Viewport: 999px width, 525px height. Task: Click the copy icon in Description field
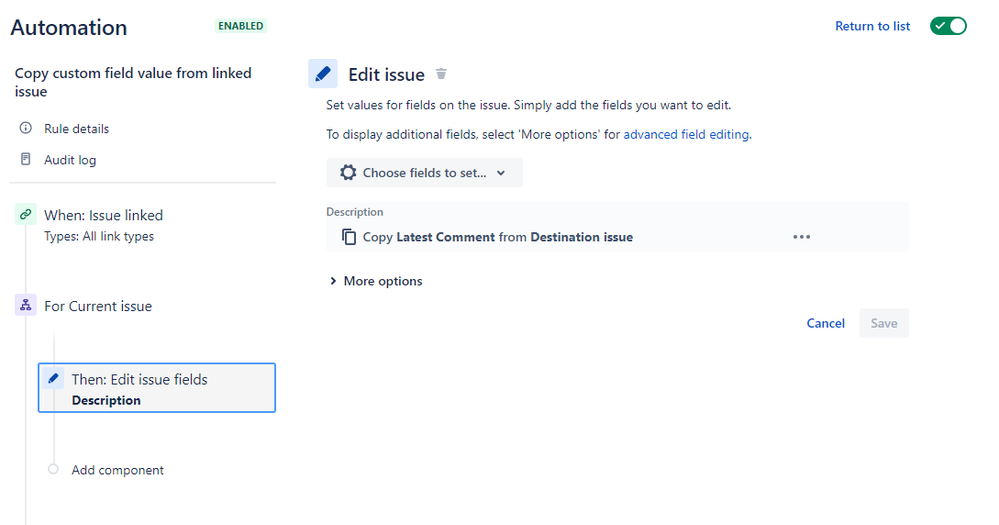(349, 237)
